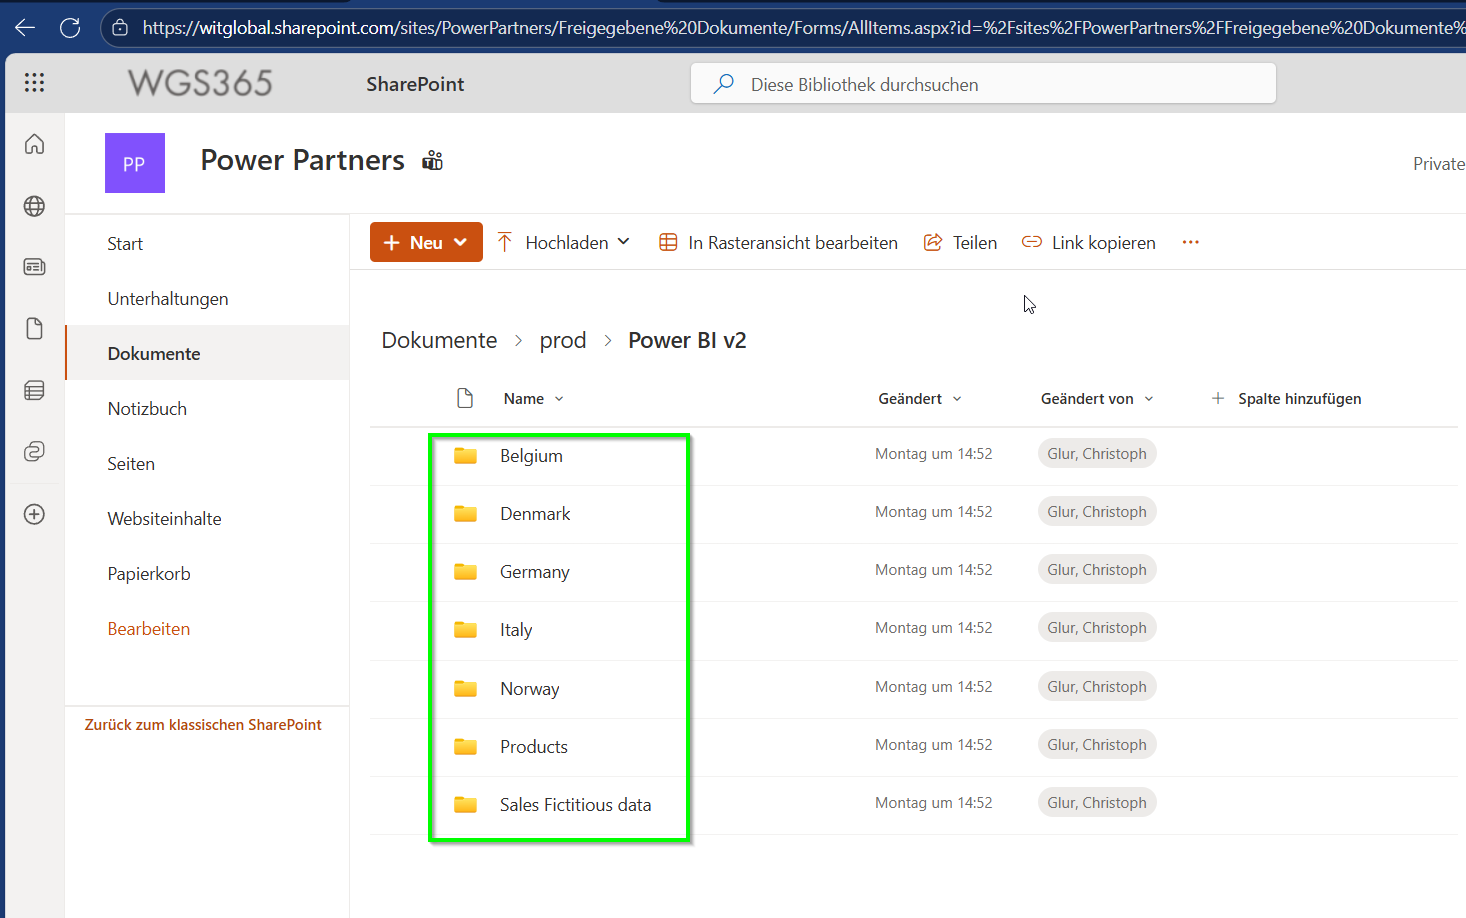Open the Germany folder

535,572
